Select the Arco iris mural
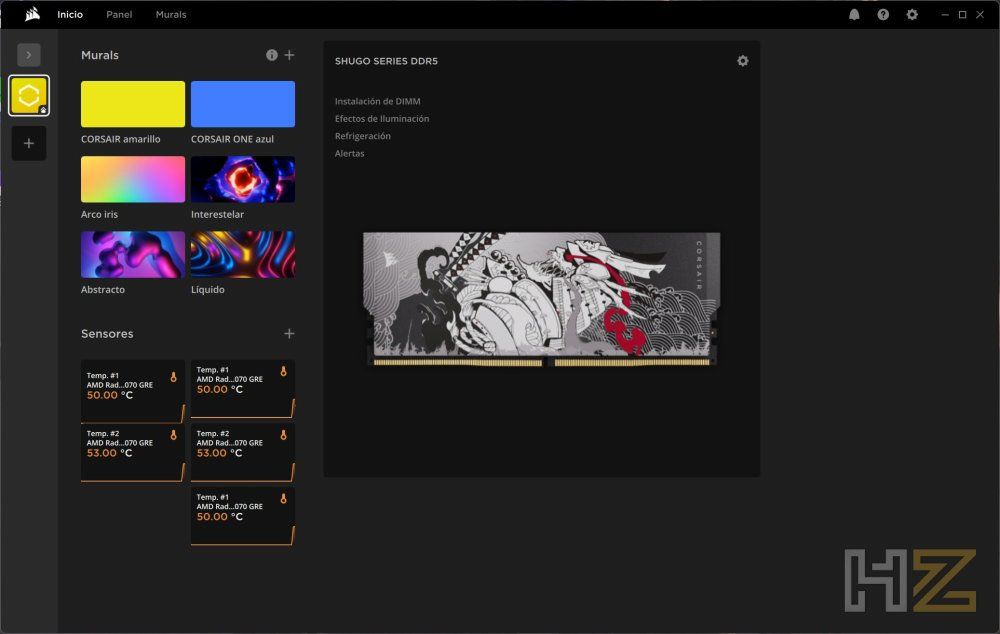 point(133,179)
